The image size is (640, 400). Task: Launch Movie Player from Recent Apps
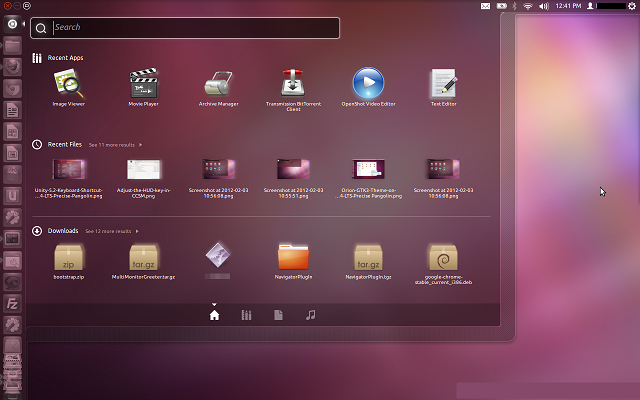(x=144, y=84)
